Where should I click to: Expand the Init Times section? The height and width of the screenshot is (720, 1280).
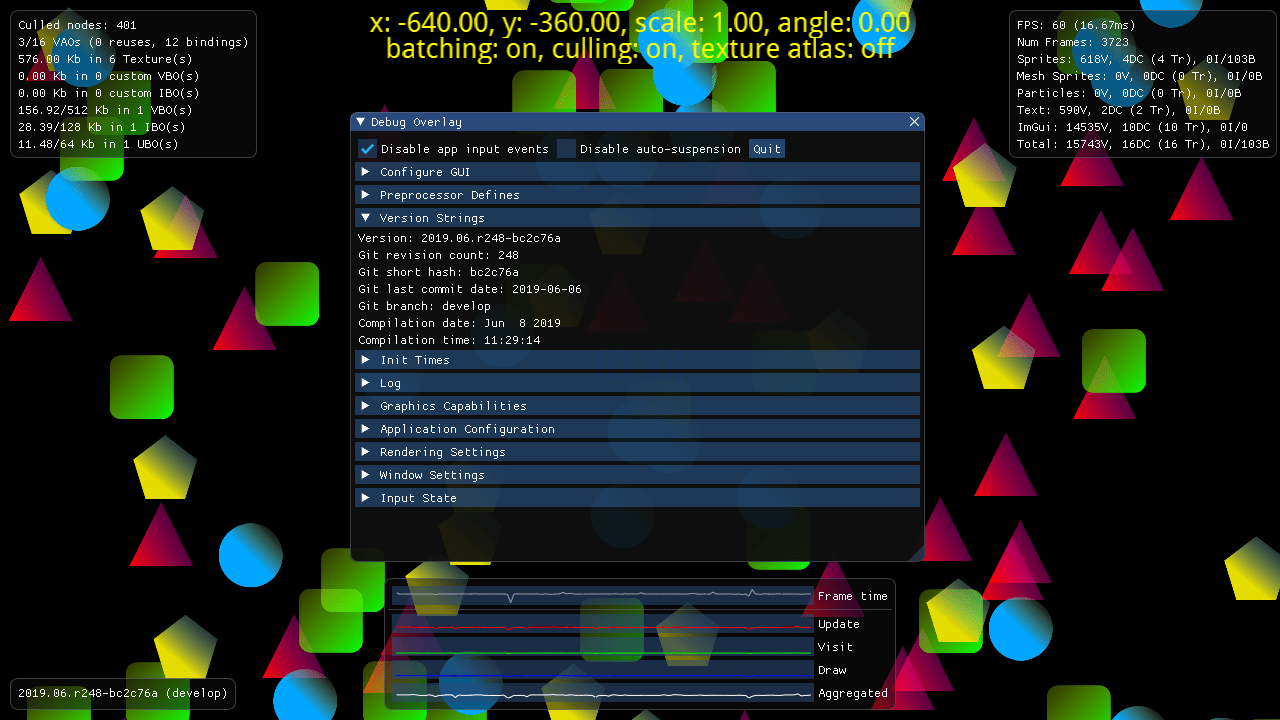tap(637, 360)
